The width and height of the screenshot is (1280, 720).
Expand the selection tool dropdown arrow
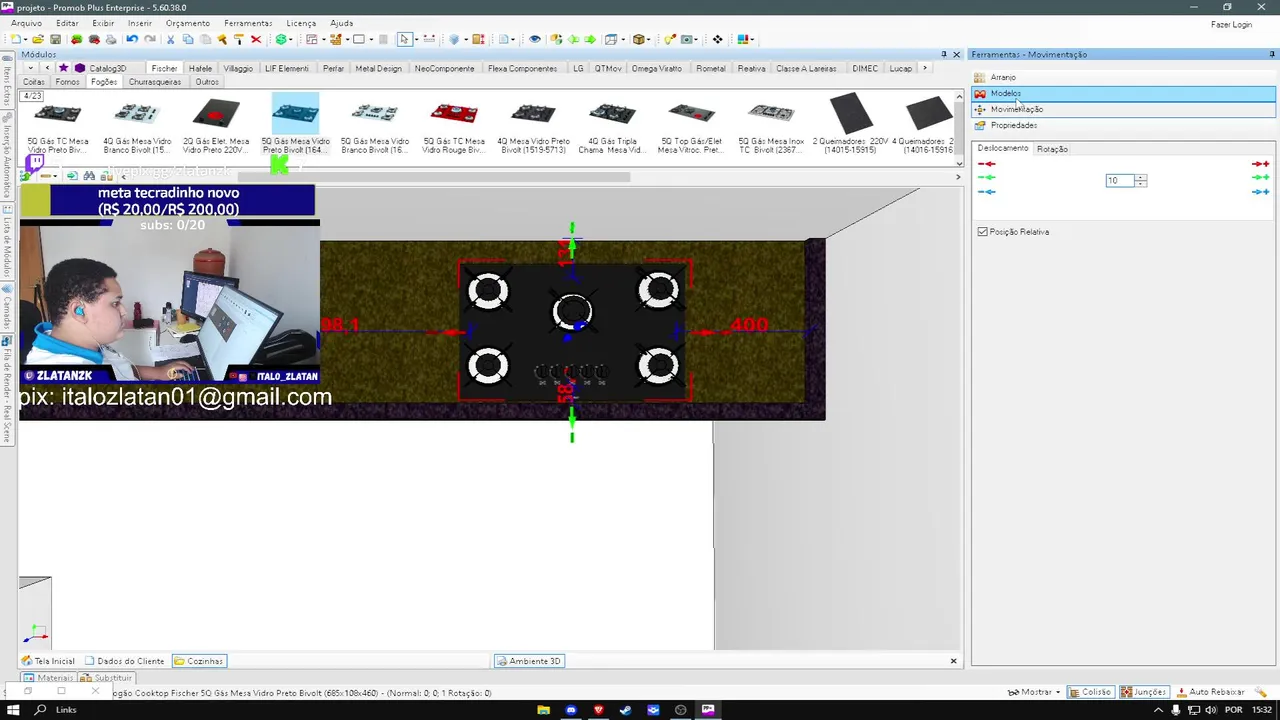pyautogui.click(x=416, y=40)
